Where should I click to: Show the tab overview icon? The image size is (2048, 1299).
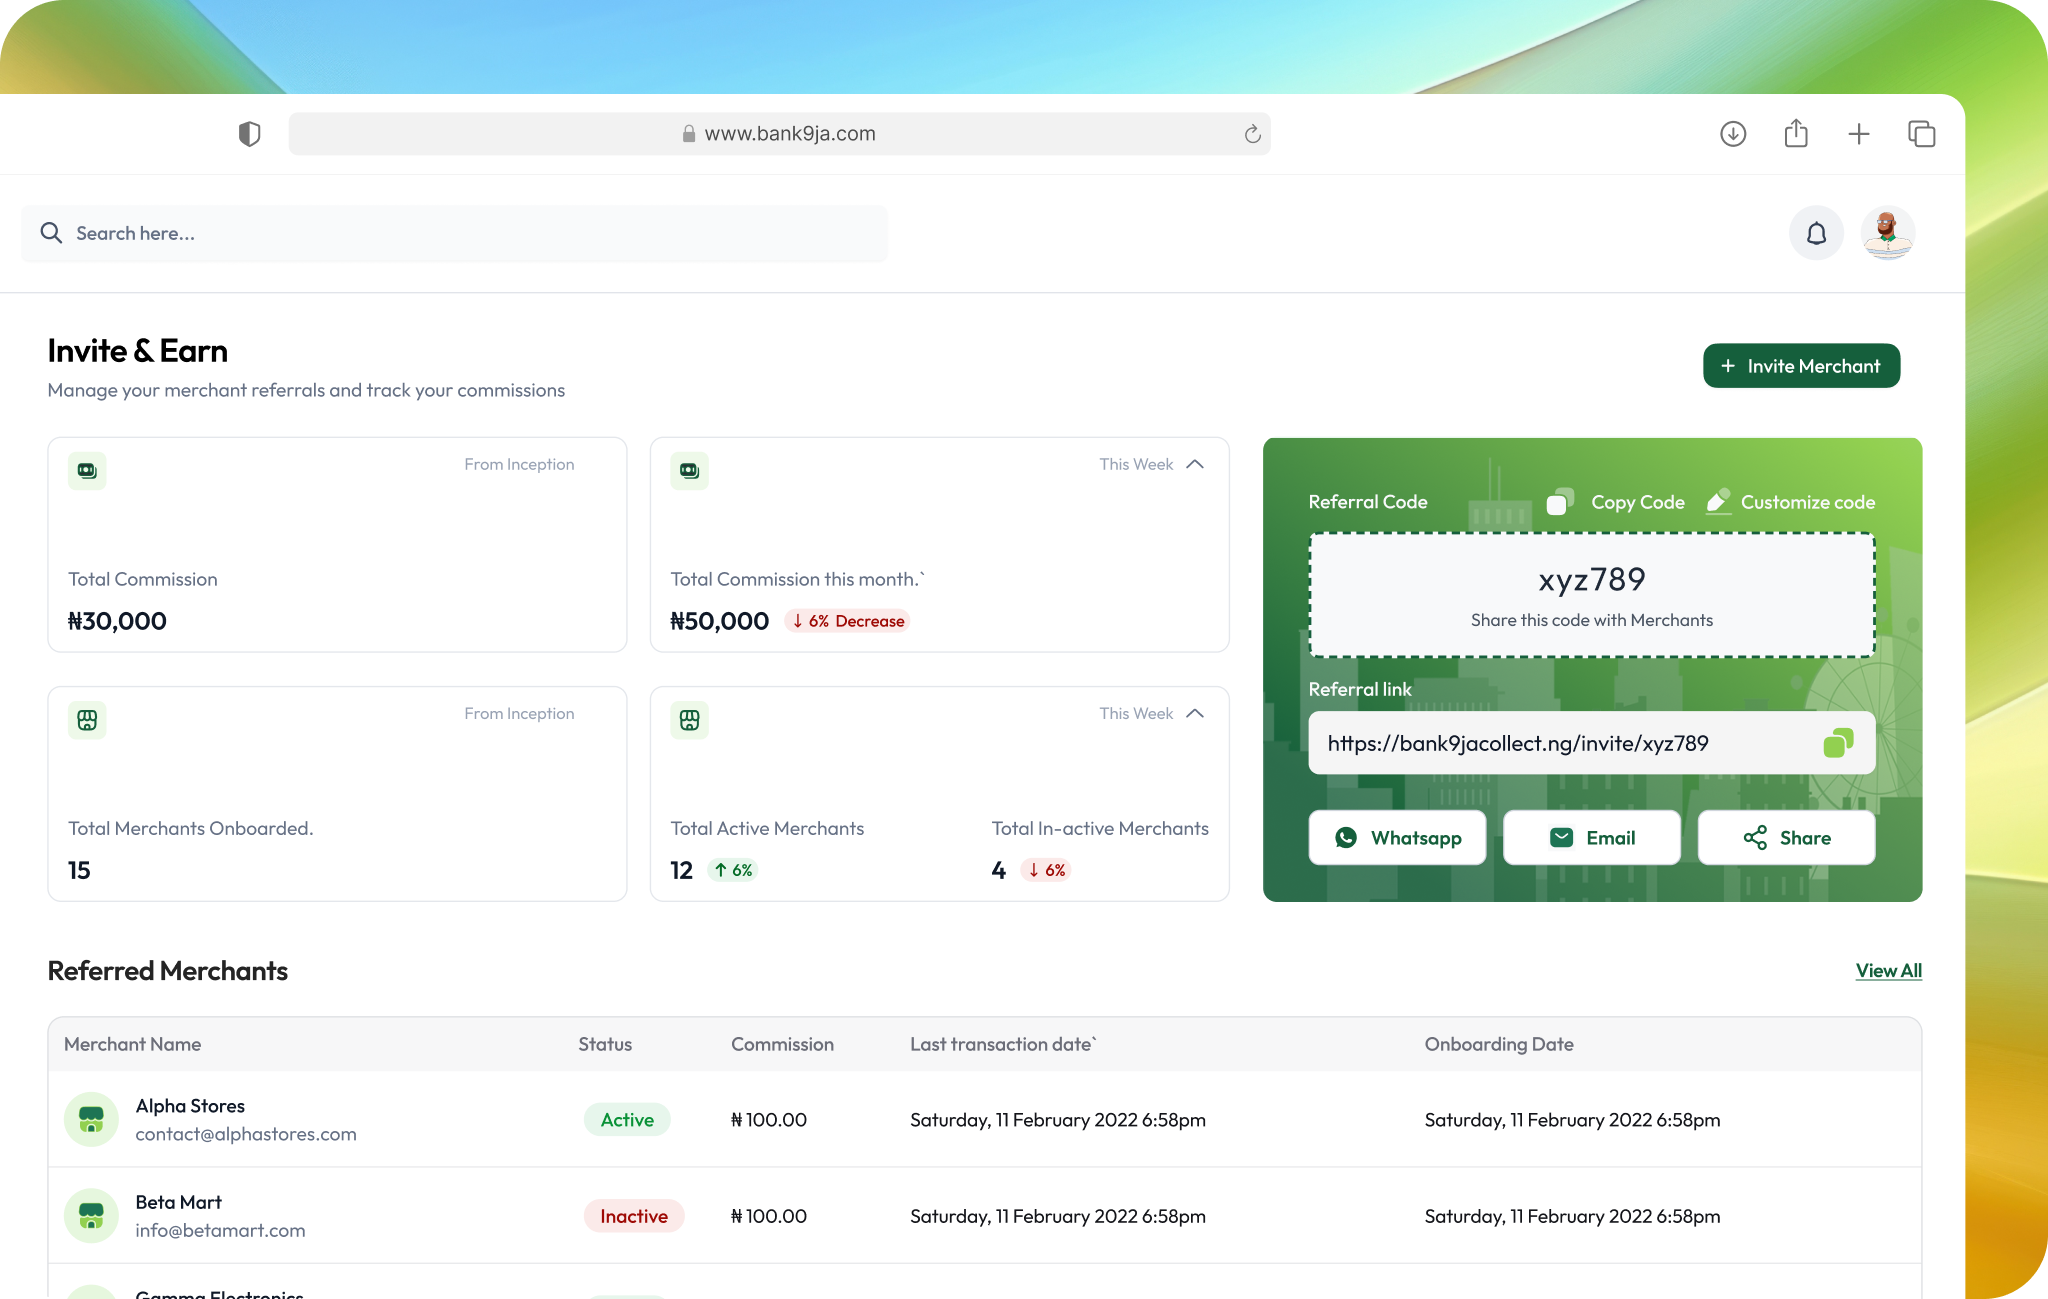point(1921,134)
